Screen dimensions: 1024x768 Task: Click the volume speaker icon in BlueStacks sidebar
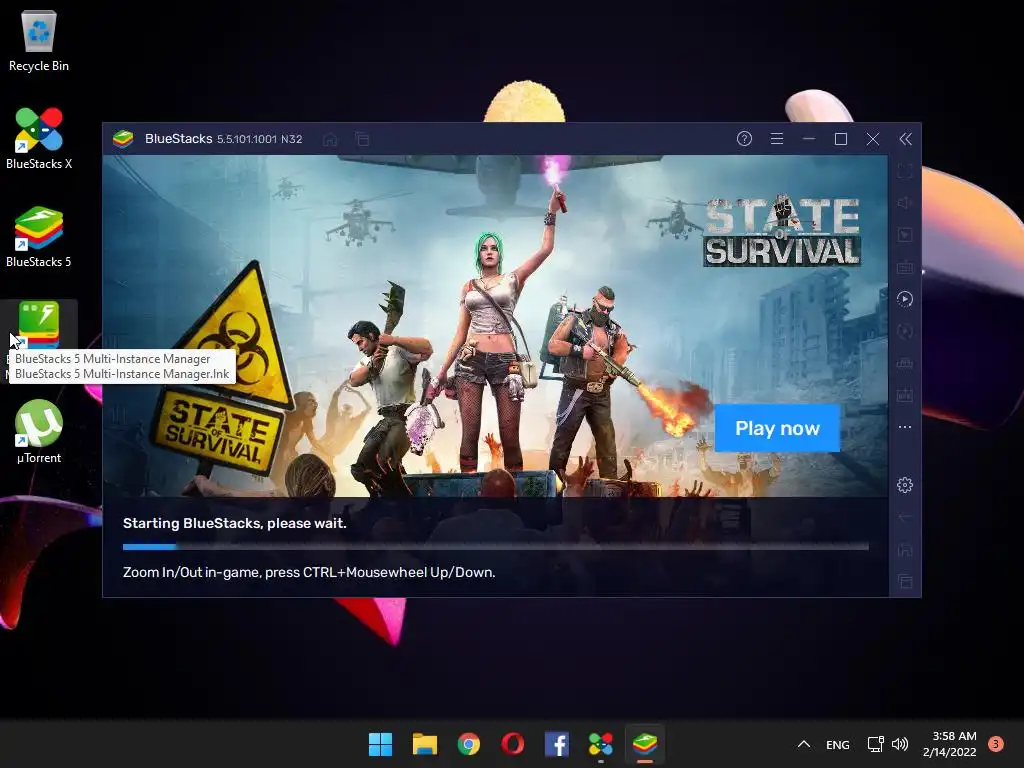(x=904, y=203)
